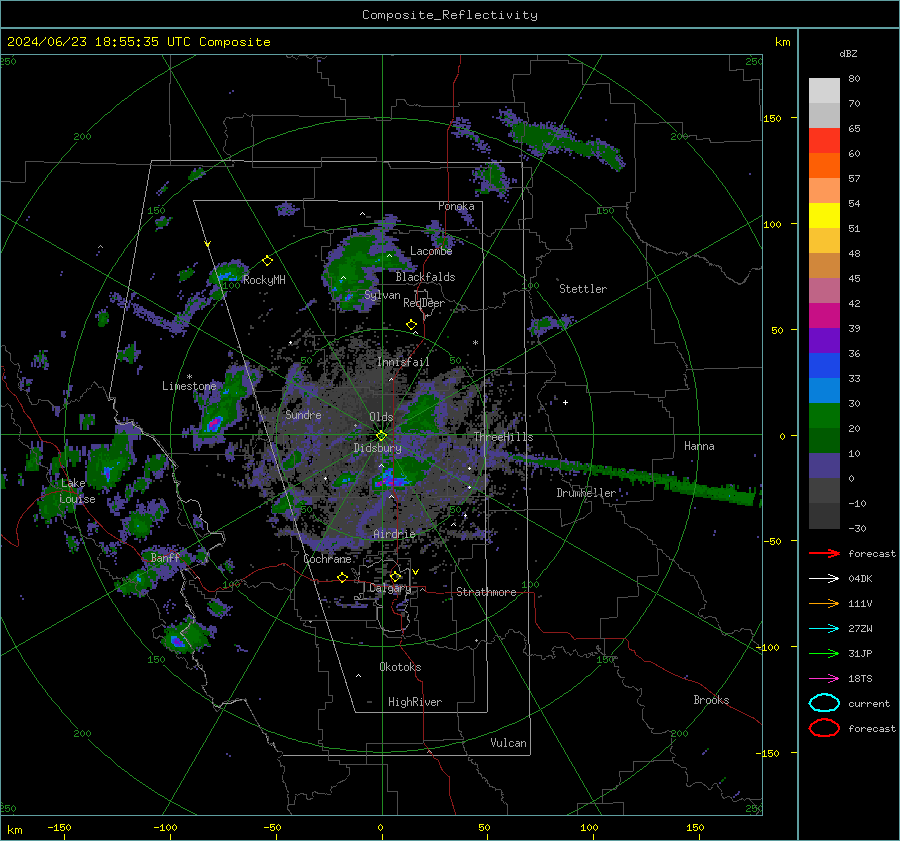900x841 pixels.
Task: Click the magenta 18TS arrow icon
Action: tap(824, 679)
